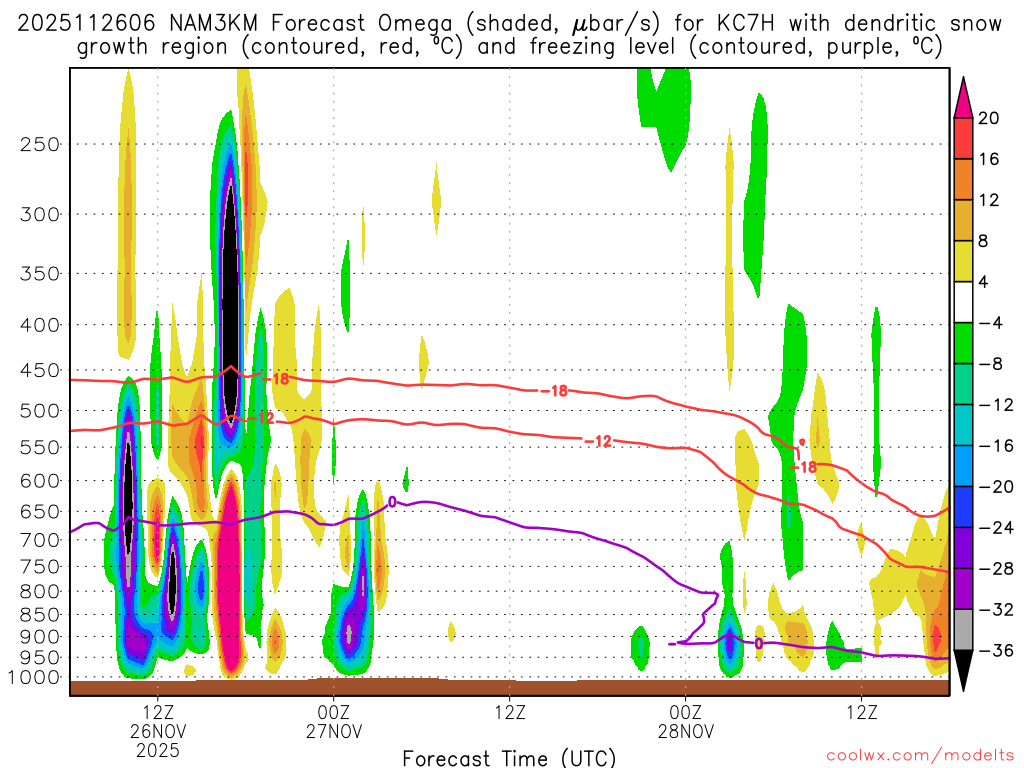Click the Forecast Time (UTC) axis title

pyautogui.click(x=509, y=758)
